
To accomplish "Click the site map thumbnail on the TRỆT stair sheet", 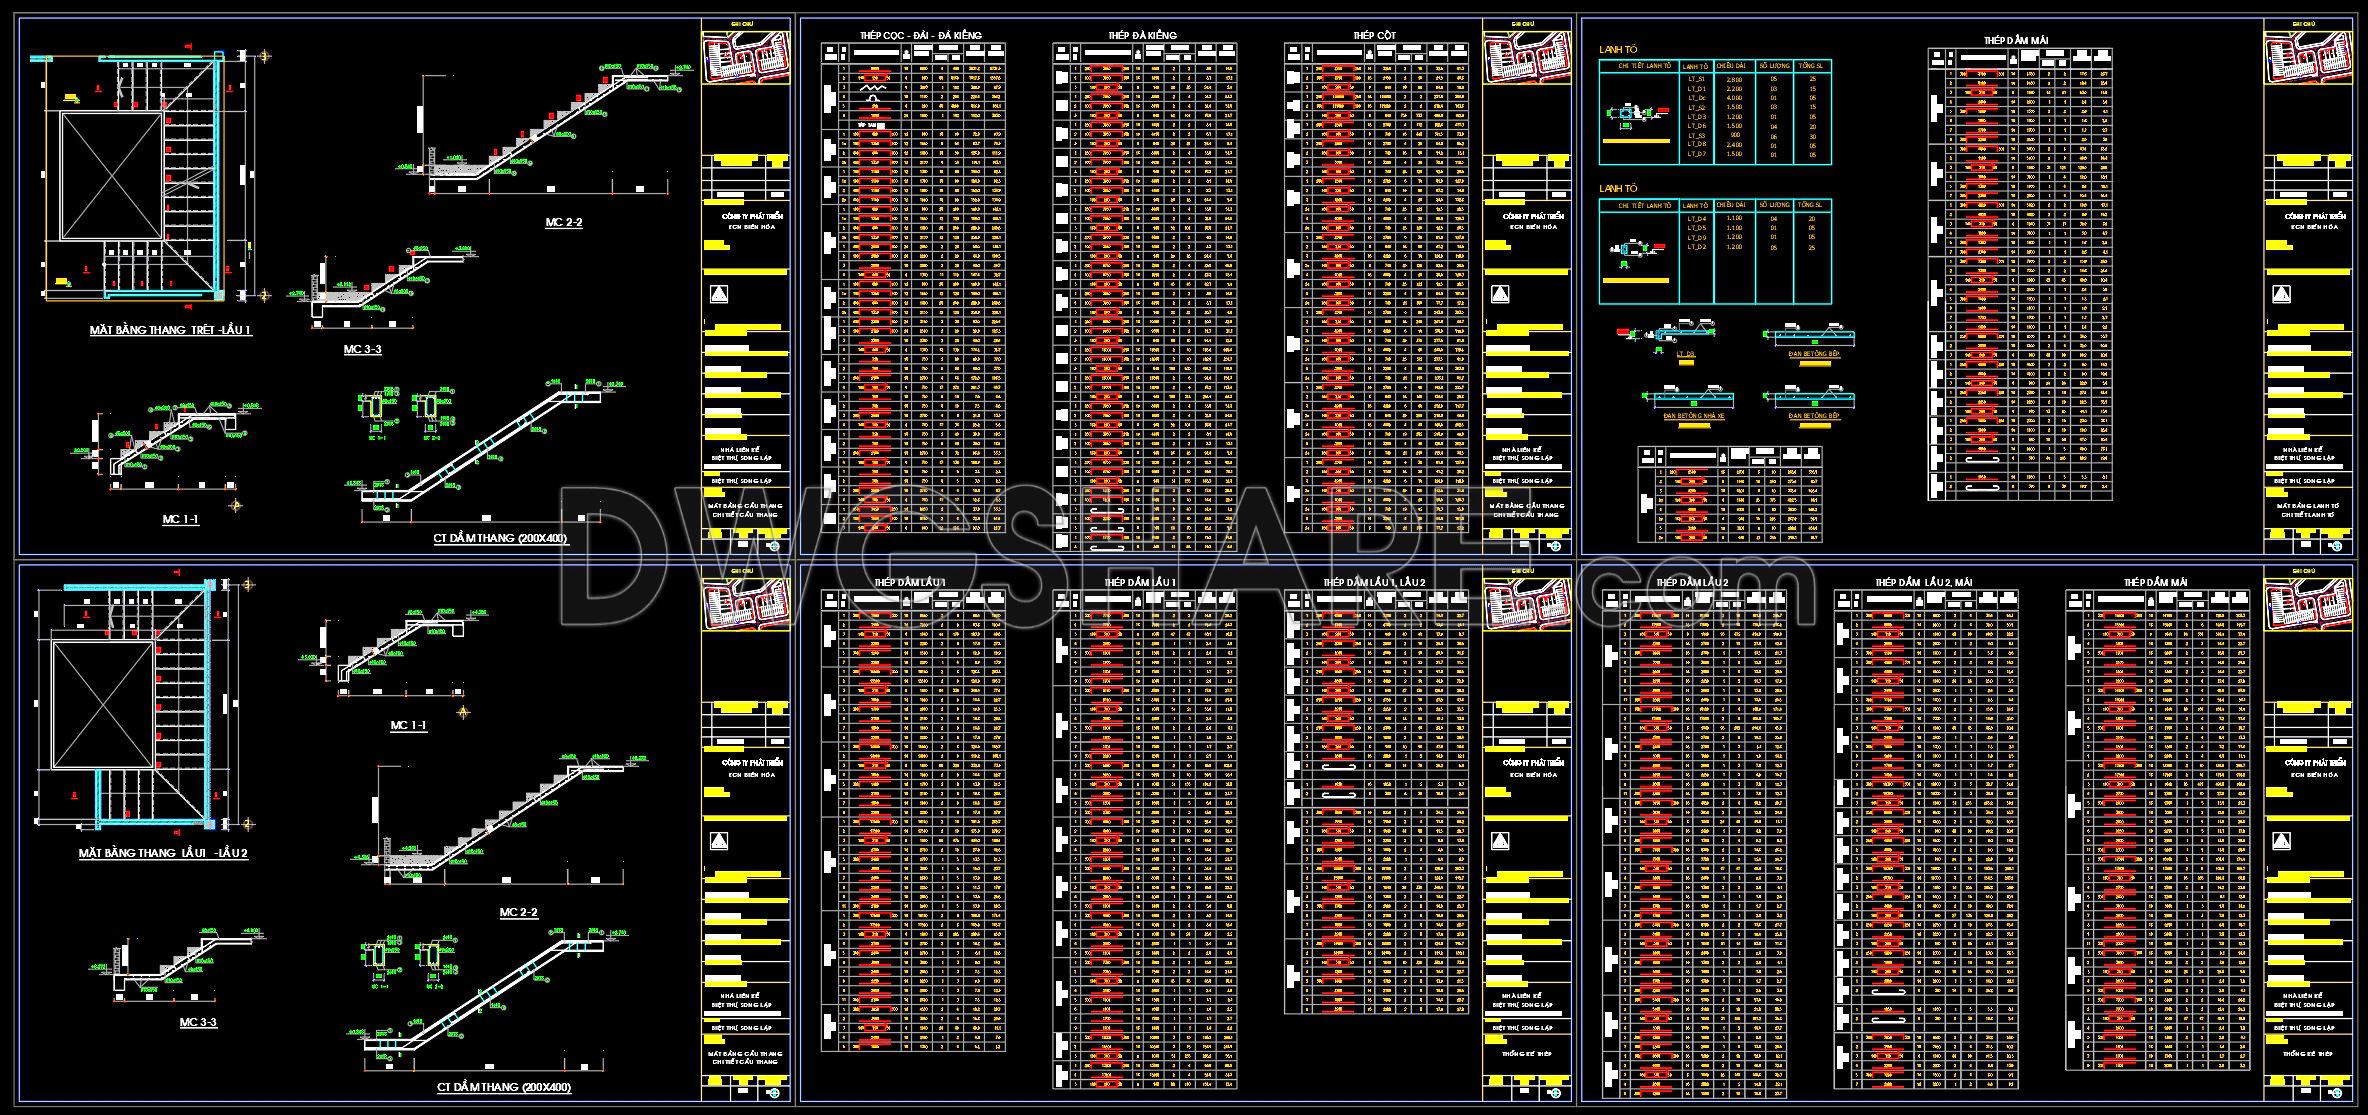I will click(745, 58).
